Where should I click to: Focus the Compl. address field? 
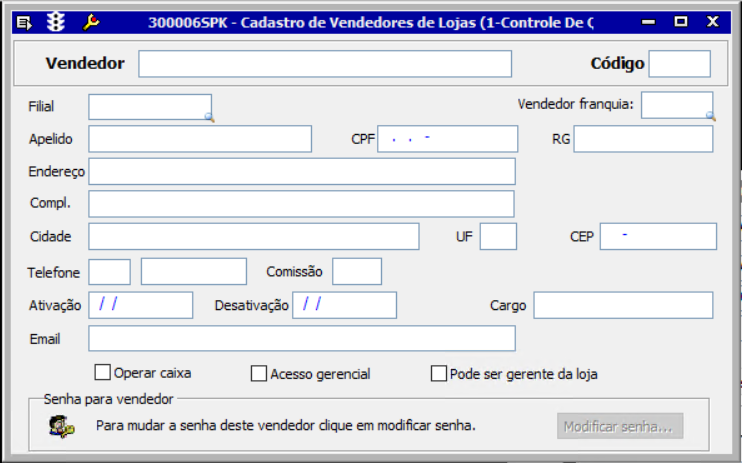(x=301, y=204)
